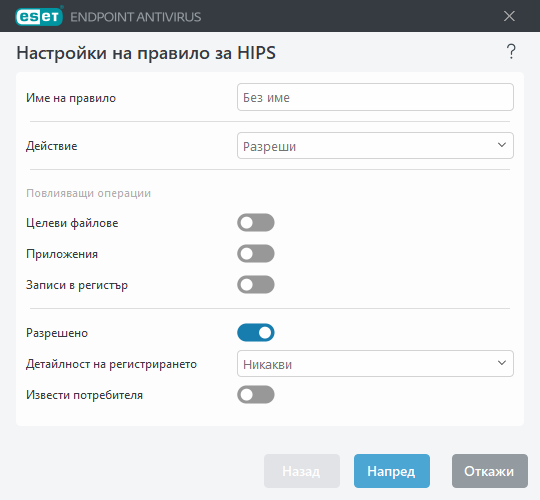Open the Действие dropdown

pos(375,146)
